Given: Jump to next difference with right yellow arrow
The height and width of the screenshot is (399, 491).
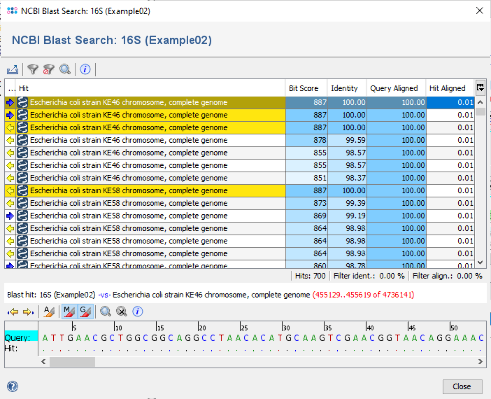Looking at the screenshot, I should pyautogui.click(x=28, y=312).
